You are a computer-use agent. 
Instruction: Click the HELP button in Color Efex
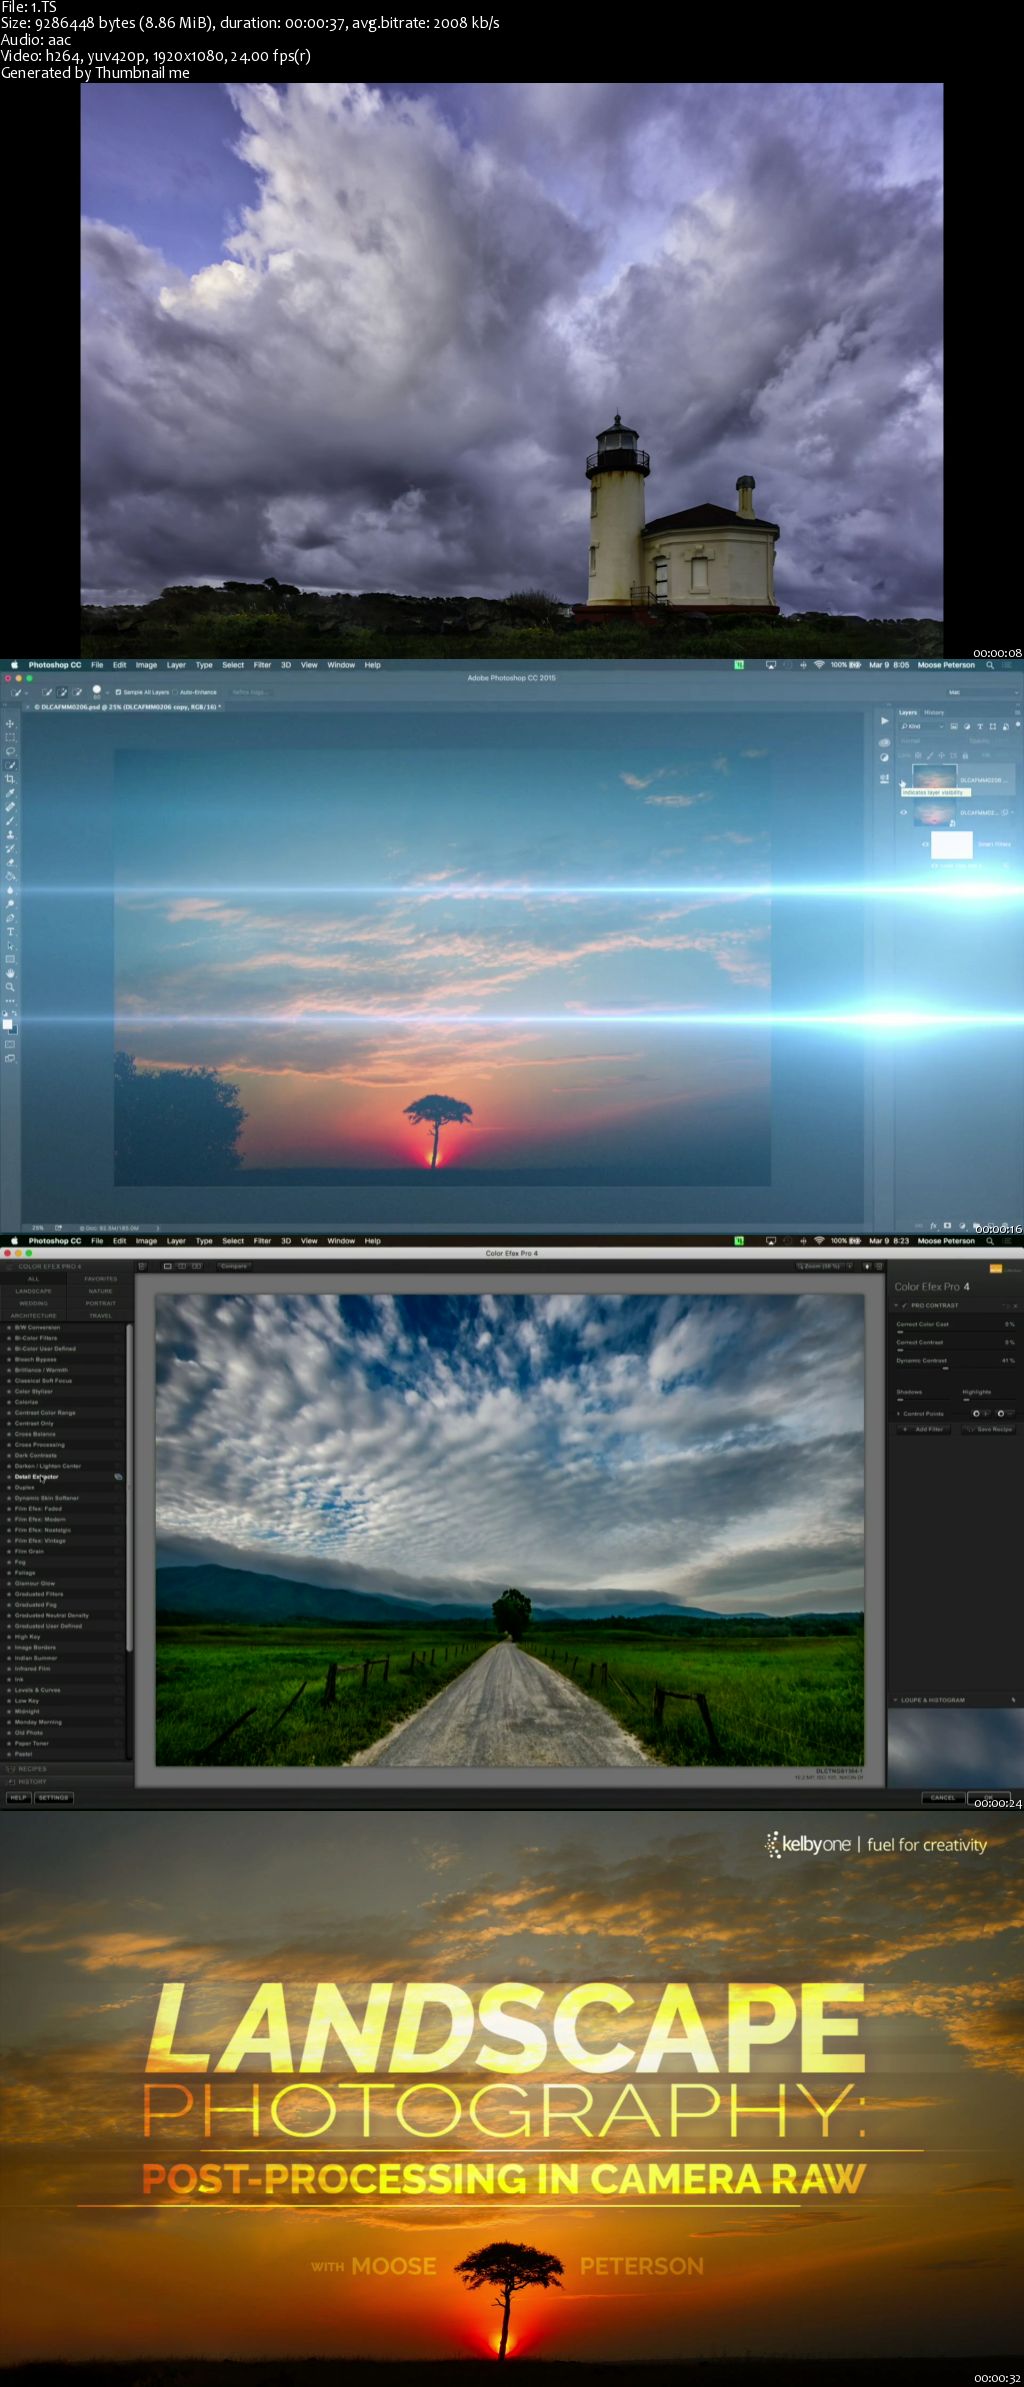pos(18,1797)
